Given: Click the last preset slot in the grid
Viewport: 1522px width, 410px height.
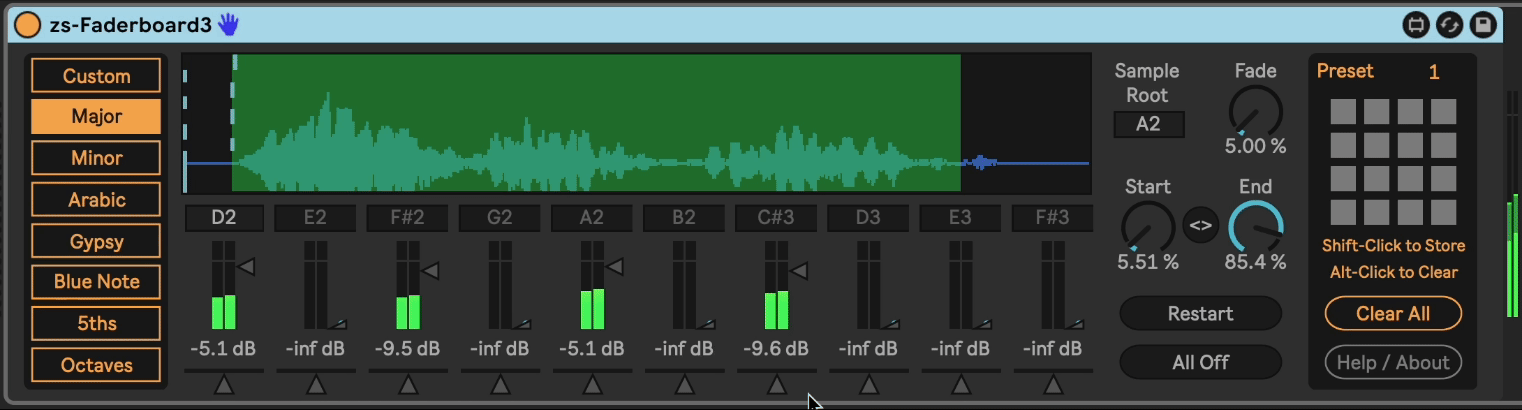Looking at the screenshot, I should pyautogui.click(x=1443, y=212).
